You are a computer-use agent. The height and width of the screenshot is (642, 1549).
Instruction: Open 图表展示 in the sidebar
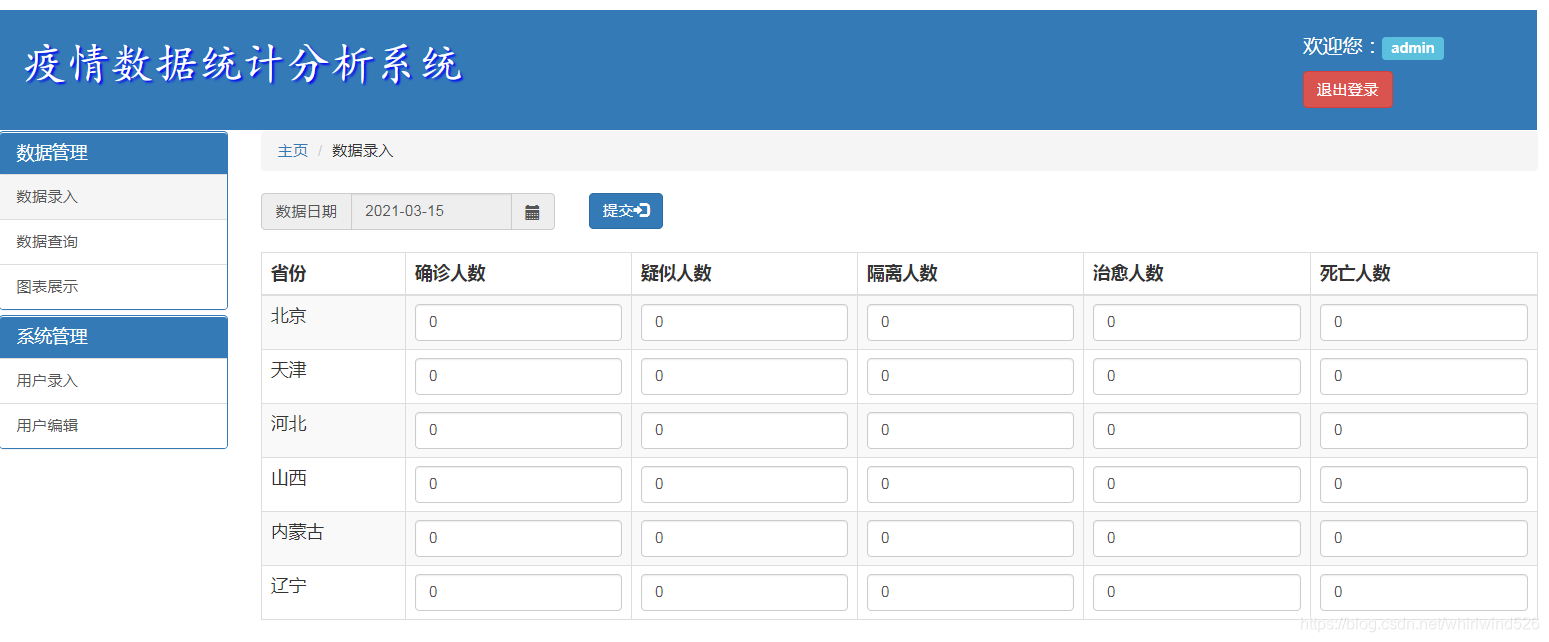pyautogui.click(x=114, y=287)
